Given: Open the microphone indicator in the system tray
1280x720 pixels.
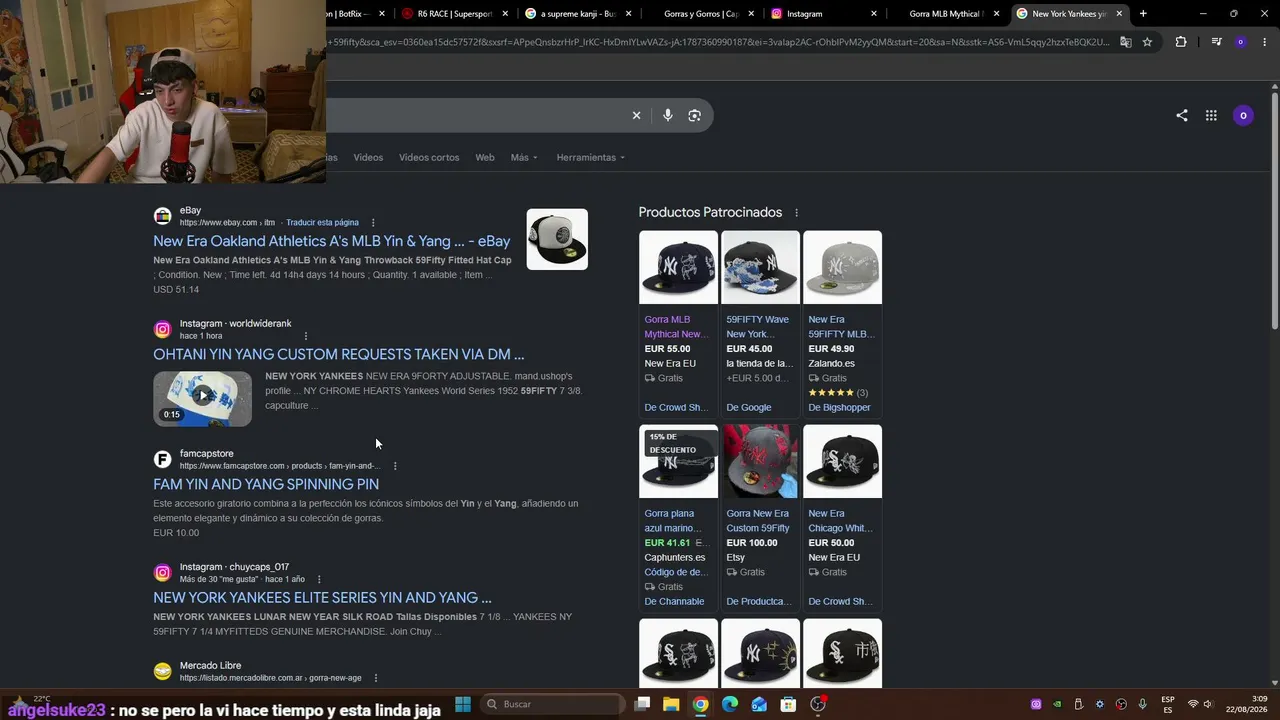Looking at the screenshot, I should tap(1143, 704).
